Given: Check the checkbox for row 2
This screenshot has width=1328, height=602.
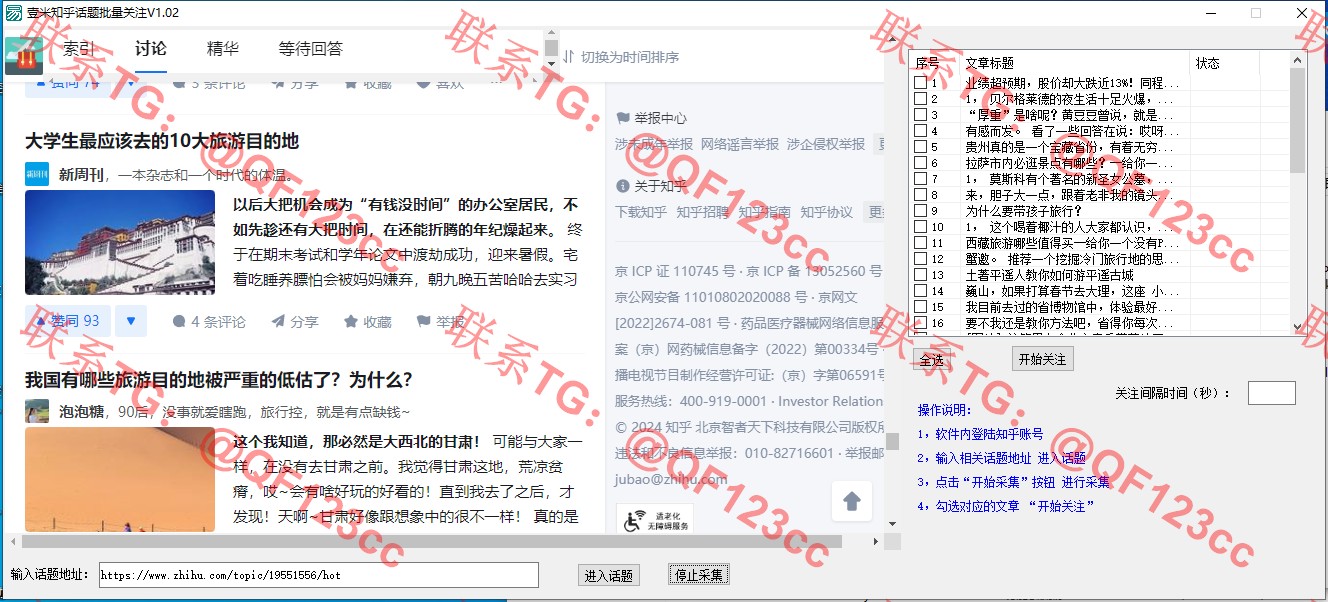Looking at the screenshot, I should coord(920,99).
